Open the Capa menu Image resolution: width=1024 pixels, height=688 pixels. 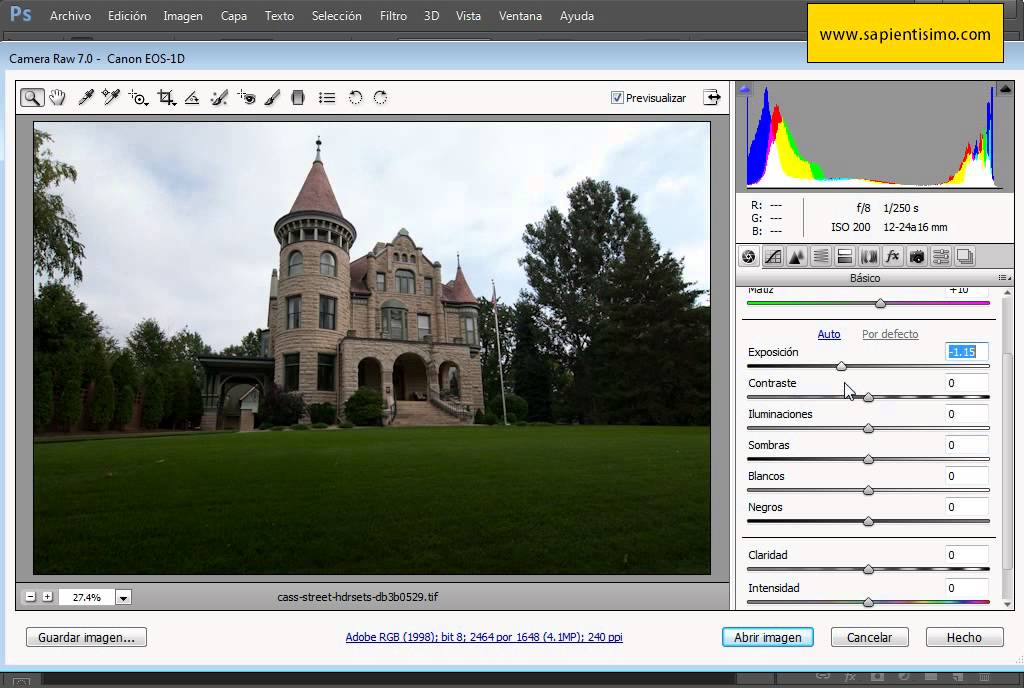point(234,16)
